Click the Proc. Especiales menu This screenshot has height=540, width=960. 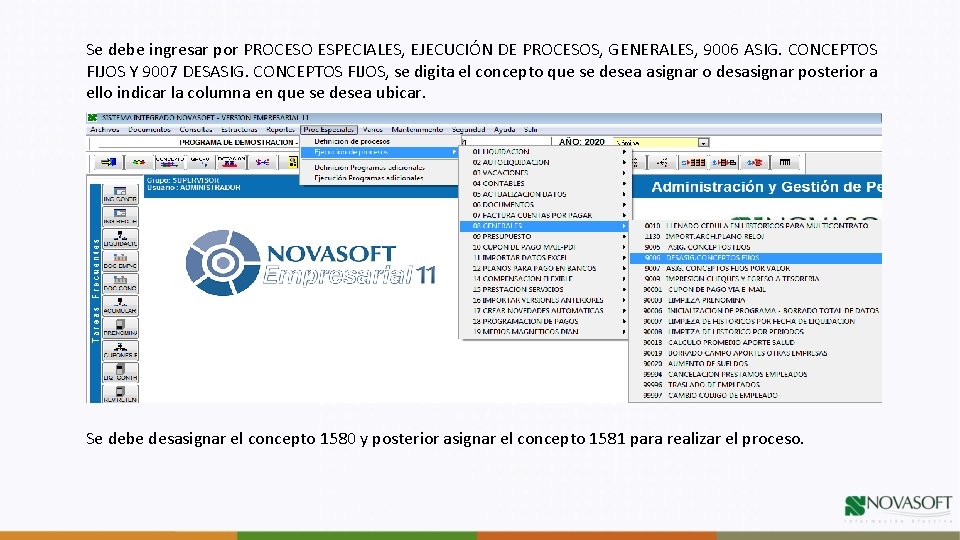click(329, 130)
